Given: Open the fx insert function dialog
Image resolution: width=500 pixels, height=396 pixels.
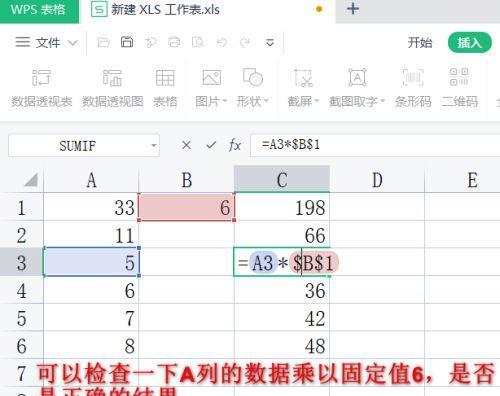Looking at the screenshot, I should click(x=235, y=145).
